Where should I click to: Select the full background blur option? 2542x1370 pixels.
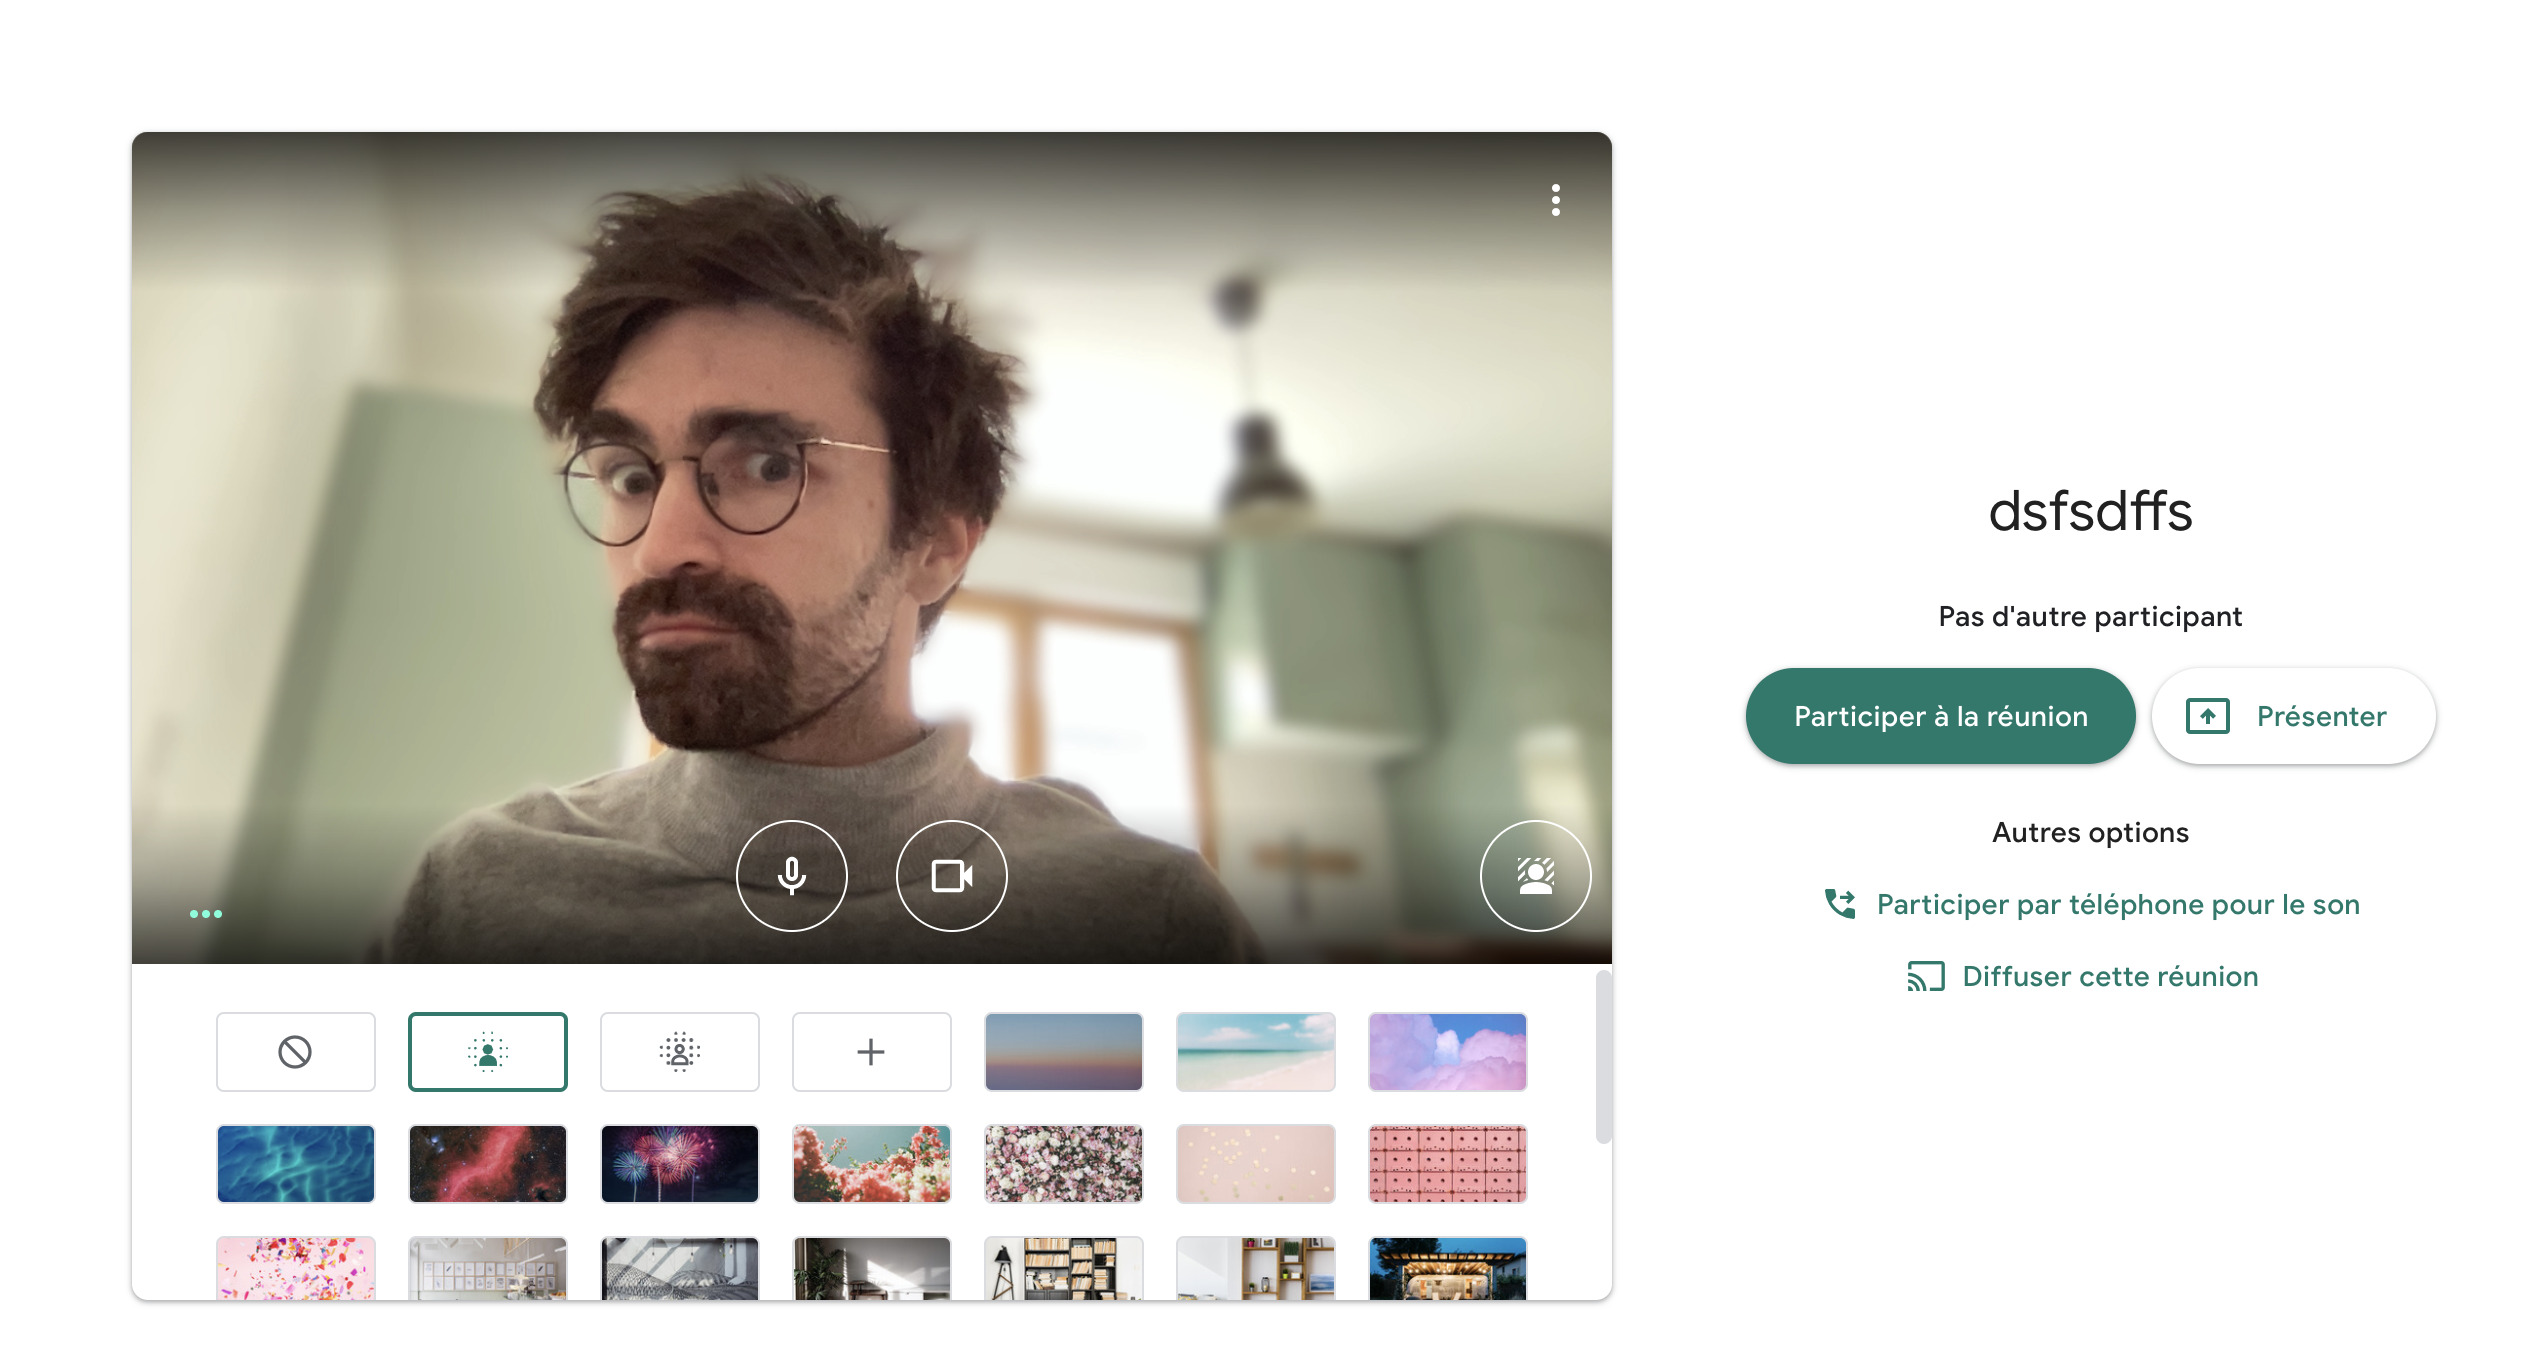coord(680,1052)
